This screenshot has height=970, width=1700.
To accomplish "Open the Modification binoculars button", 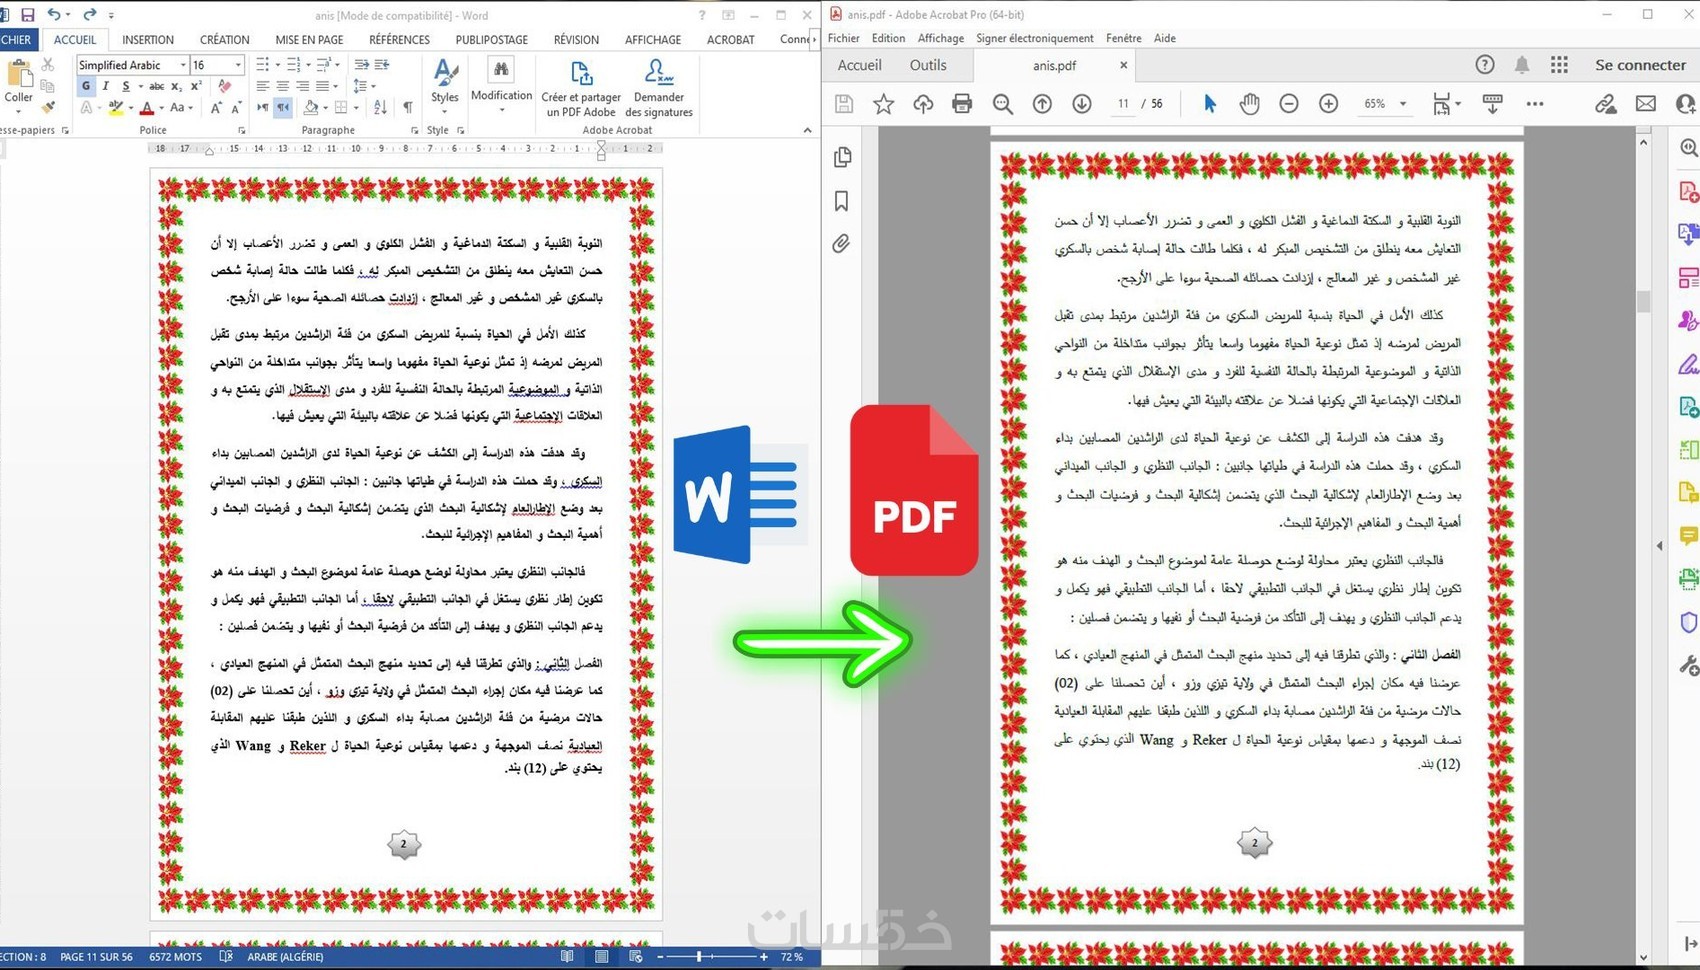I will pos(501,85).
